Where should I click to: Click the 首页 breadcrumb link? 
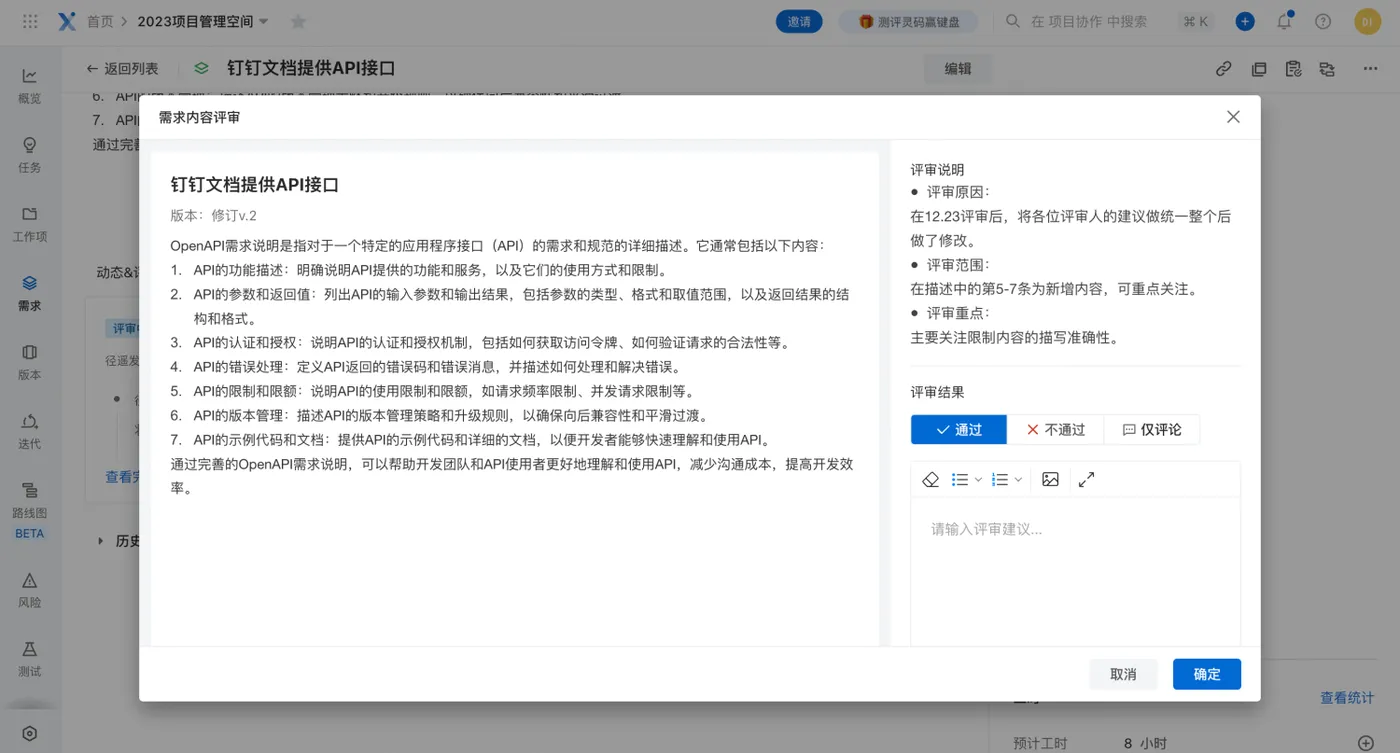click(99, 21)
